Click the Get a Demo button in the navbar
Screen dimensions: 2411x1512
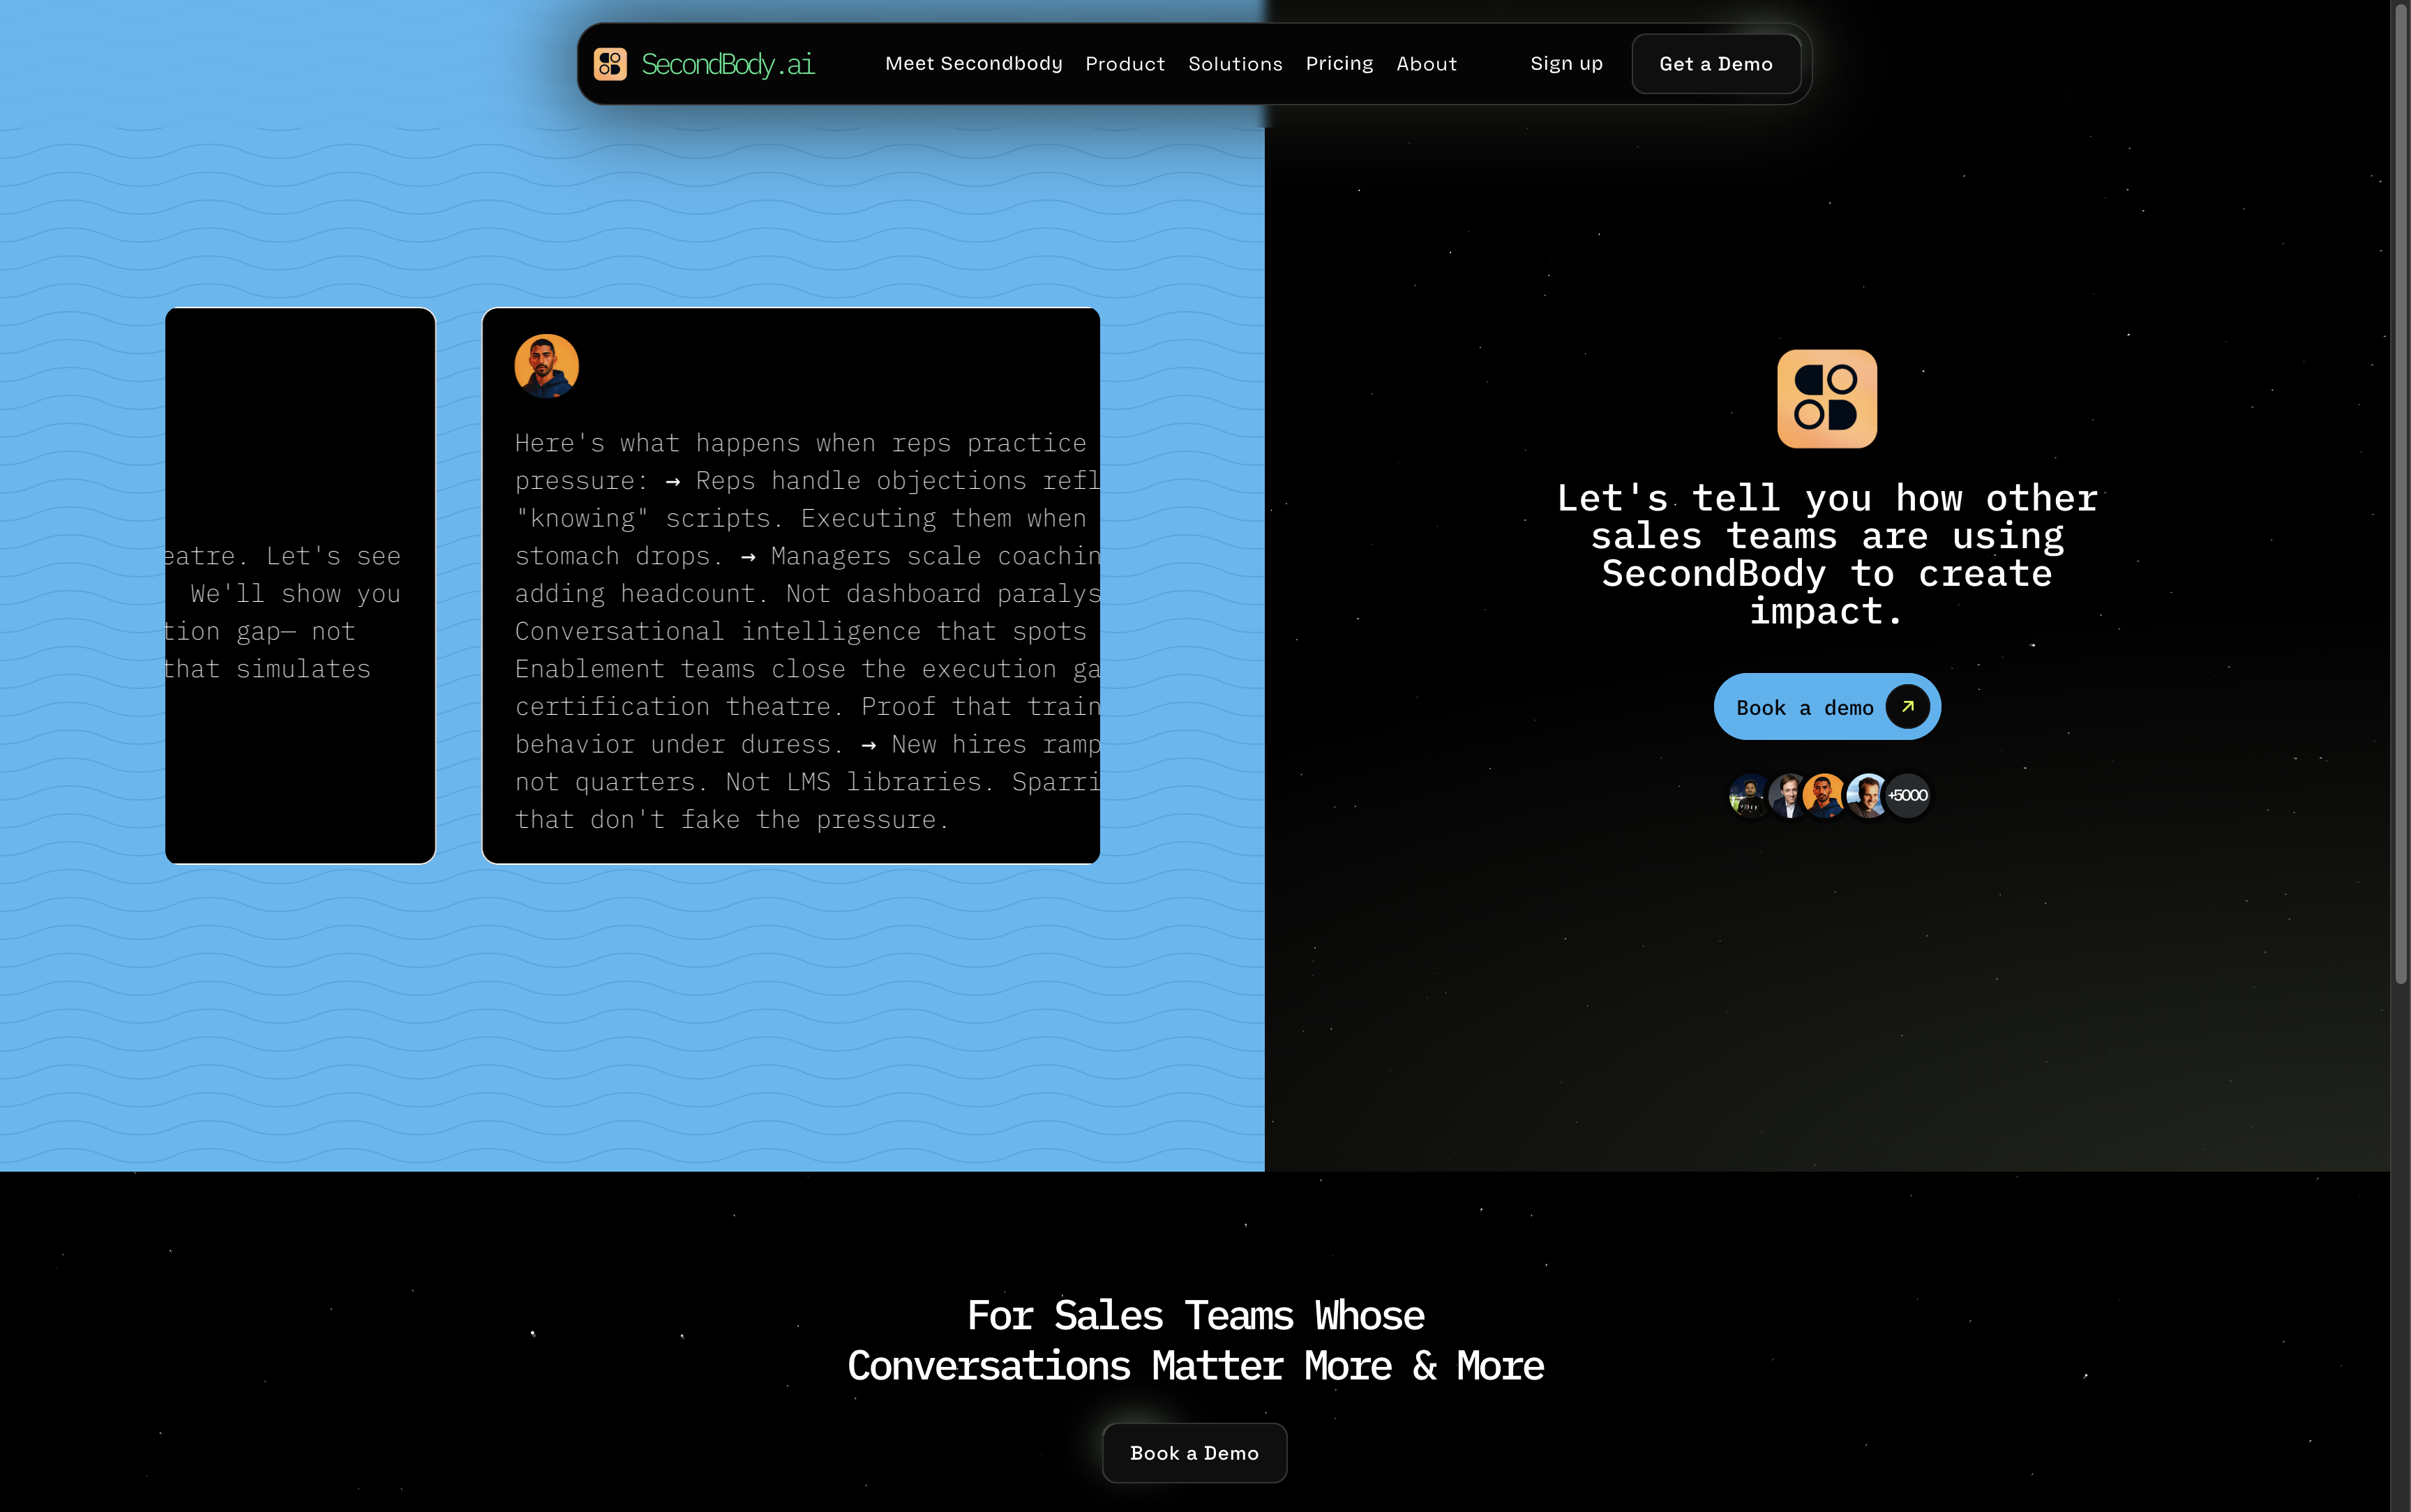(1716, 64)
